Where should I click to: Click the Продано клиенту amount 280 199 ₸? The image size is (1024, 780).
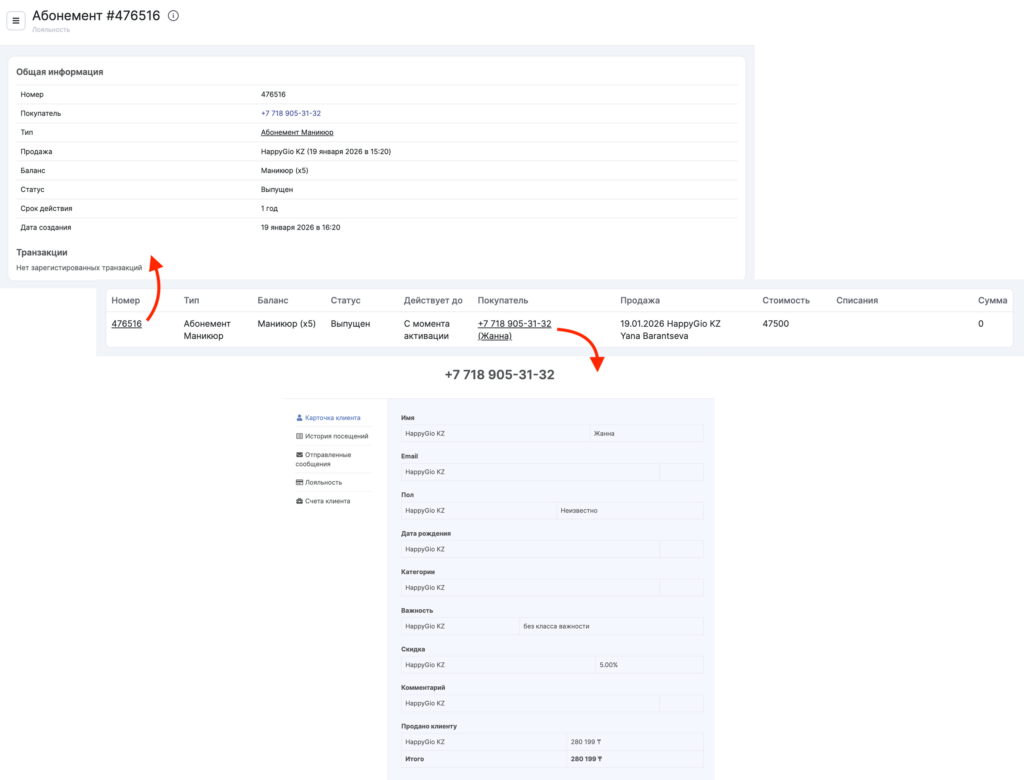click(585, 742)
